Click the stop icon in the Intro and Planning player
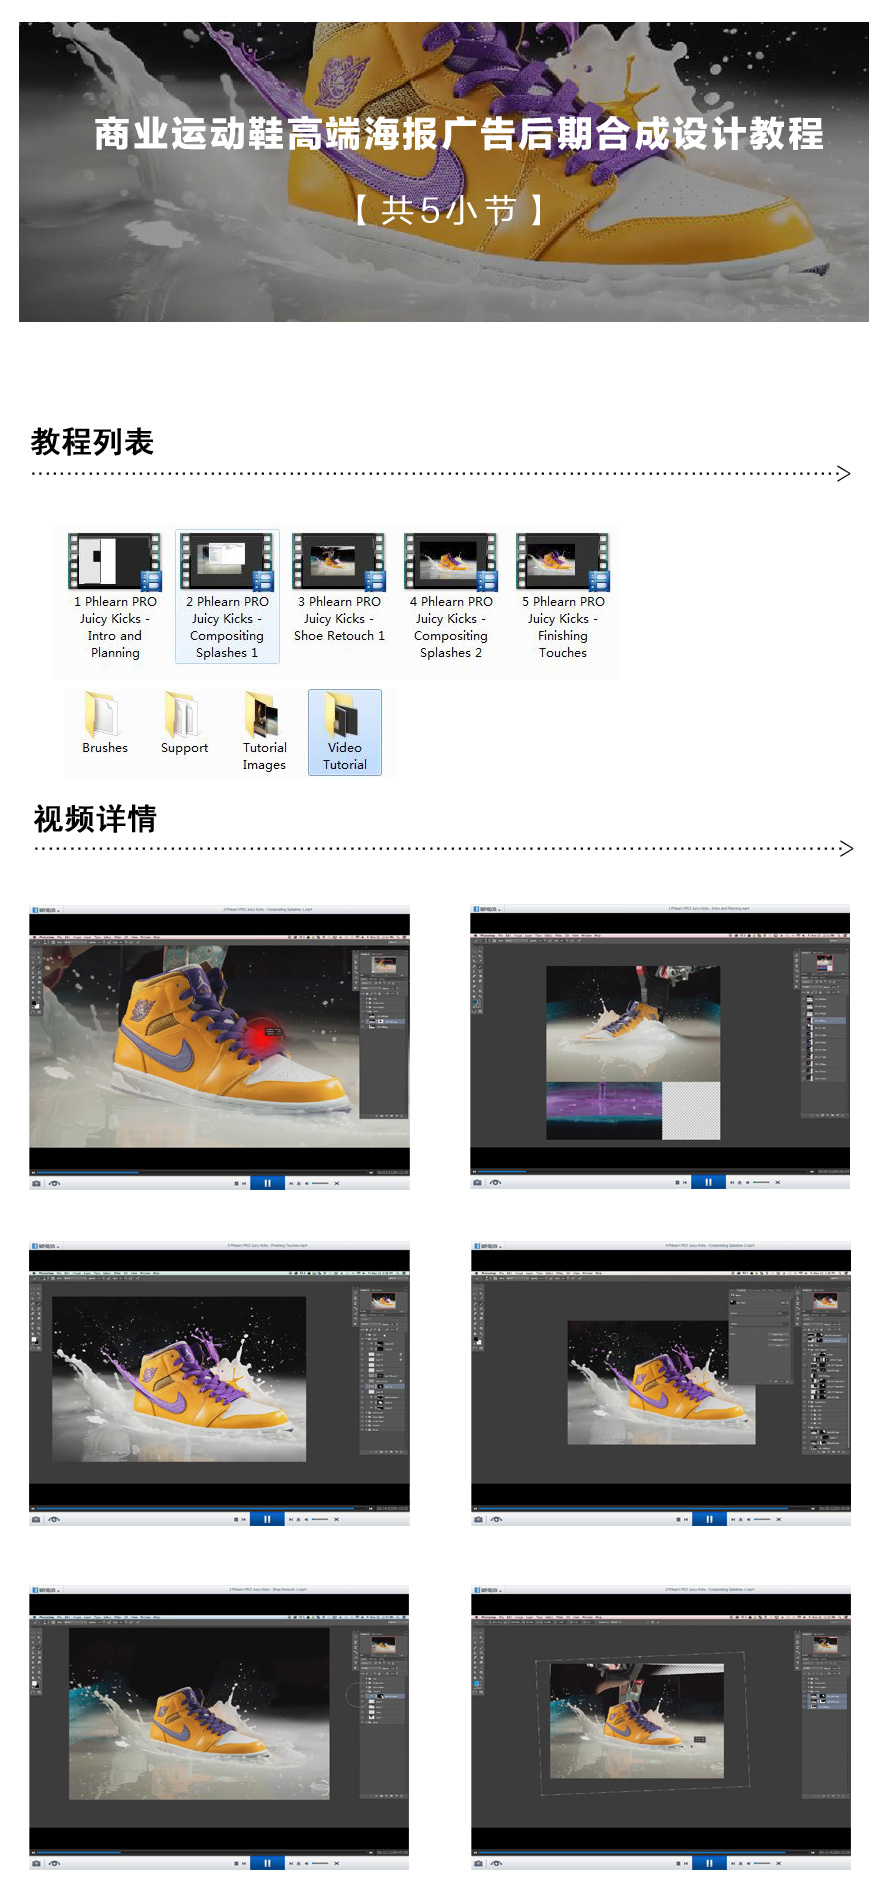This screenshot has width=890, height=1900. (677, 1182)
